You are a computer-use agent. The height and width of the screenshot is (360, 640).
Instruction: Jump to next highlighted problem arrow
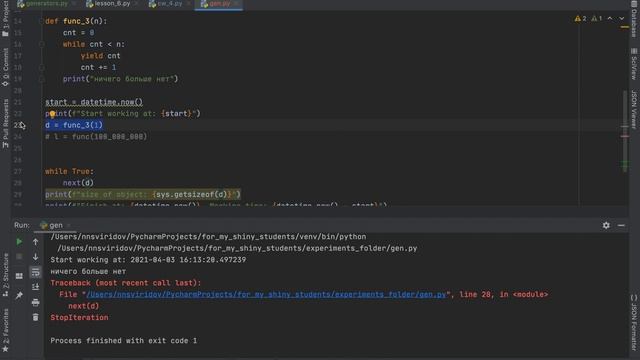pyautogui.click(x=622, y=19)
